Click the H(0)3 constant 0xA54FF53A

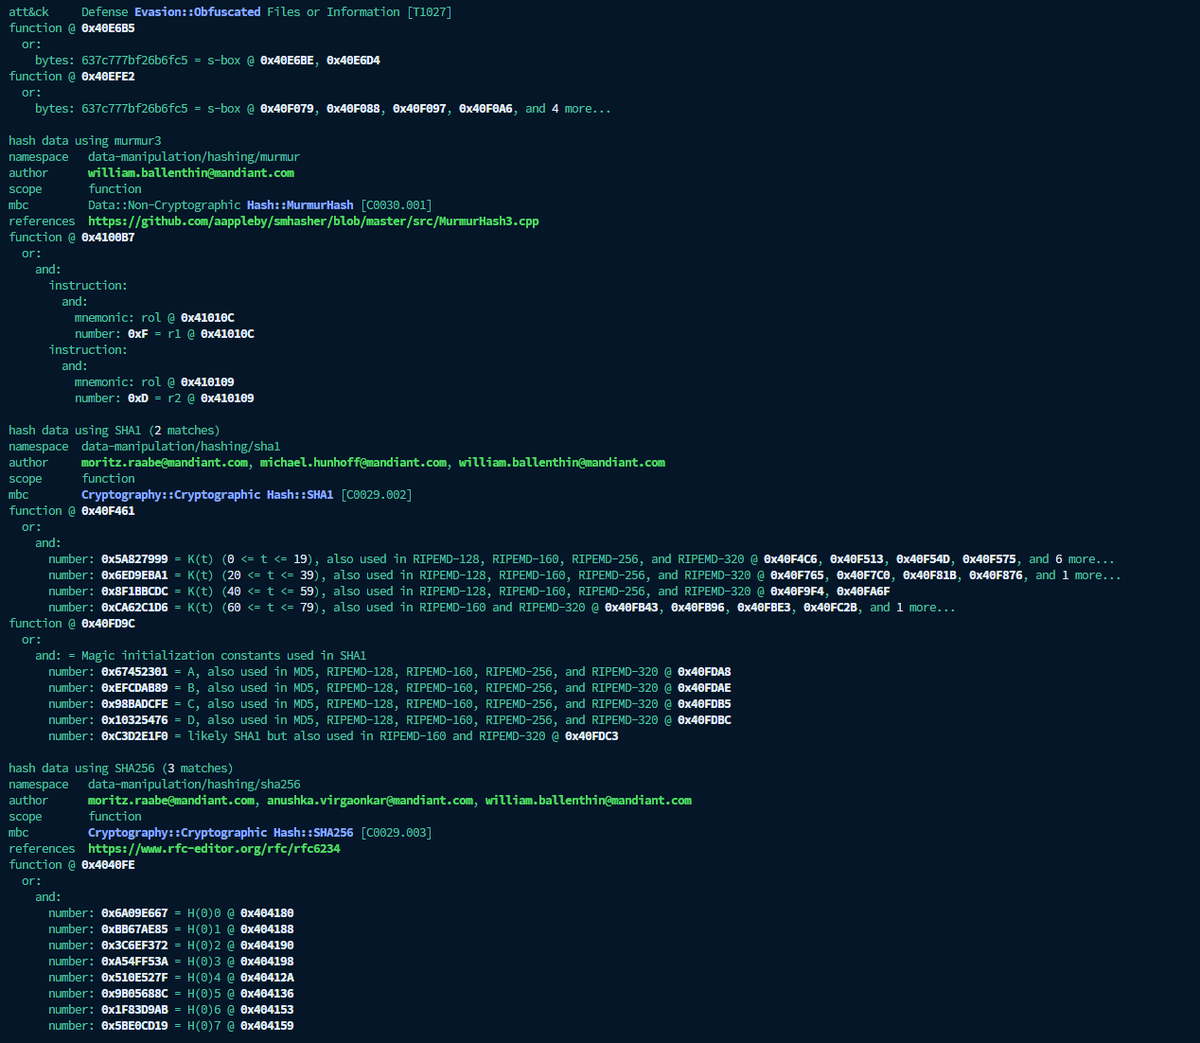[134, 961]
